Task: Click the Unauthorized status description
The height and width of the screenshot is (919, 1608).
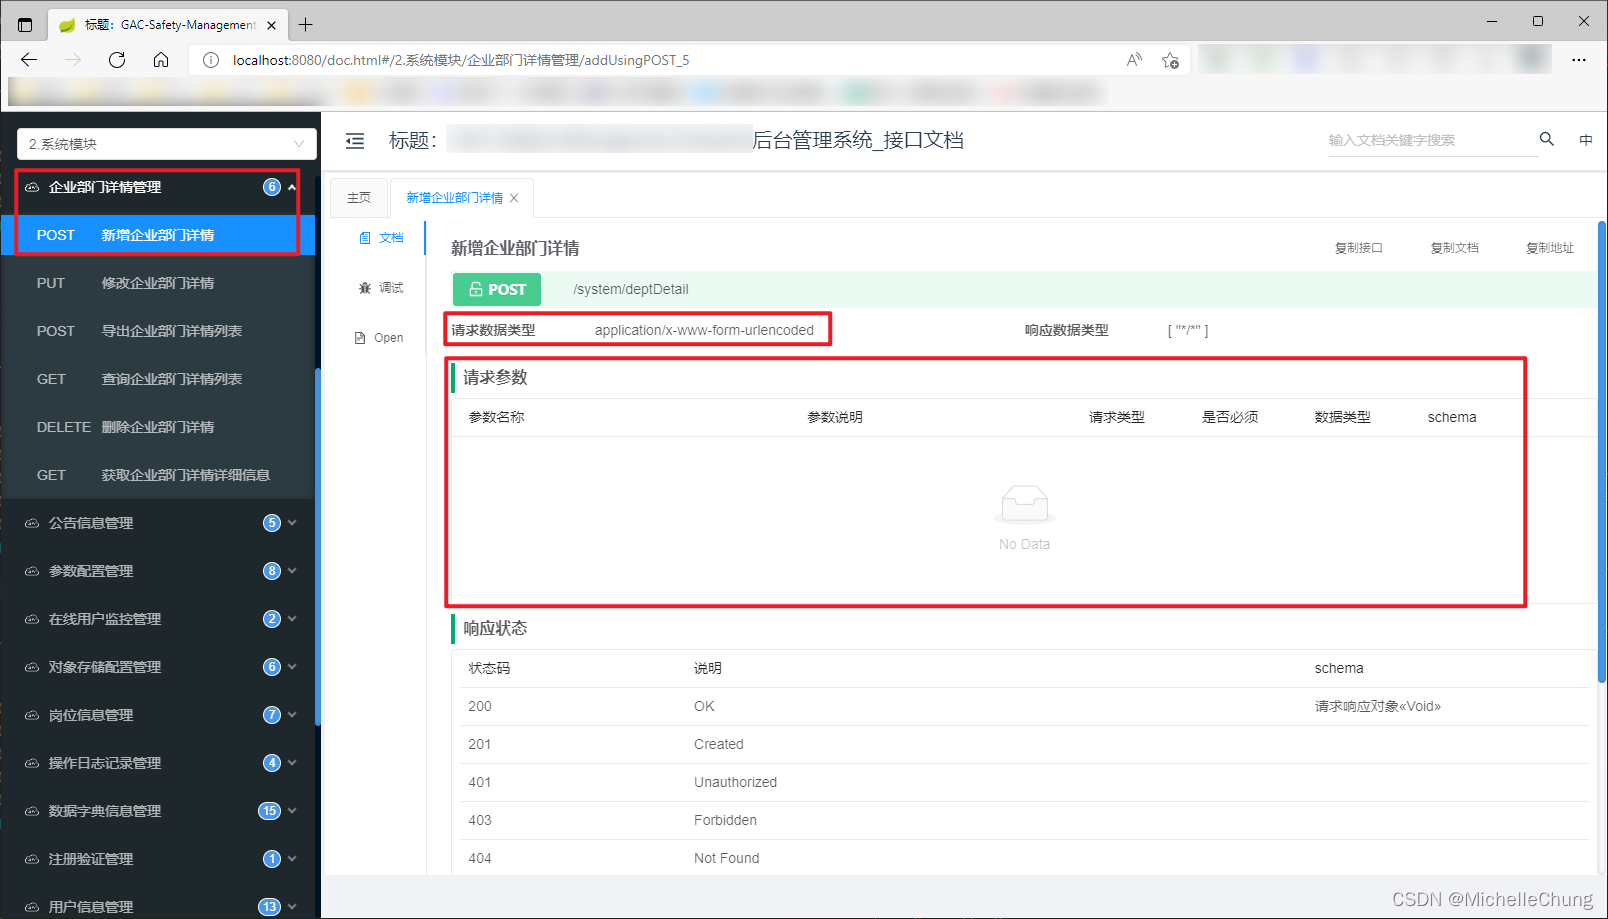Action: [735, 782]
